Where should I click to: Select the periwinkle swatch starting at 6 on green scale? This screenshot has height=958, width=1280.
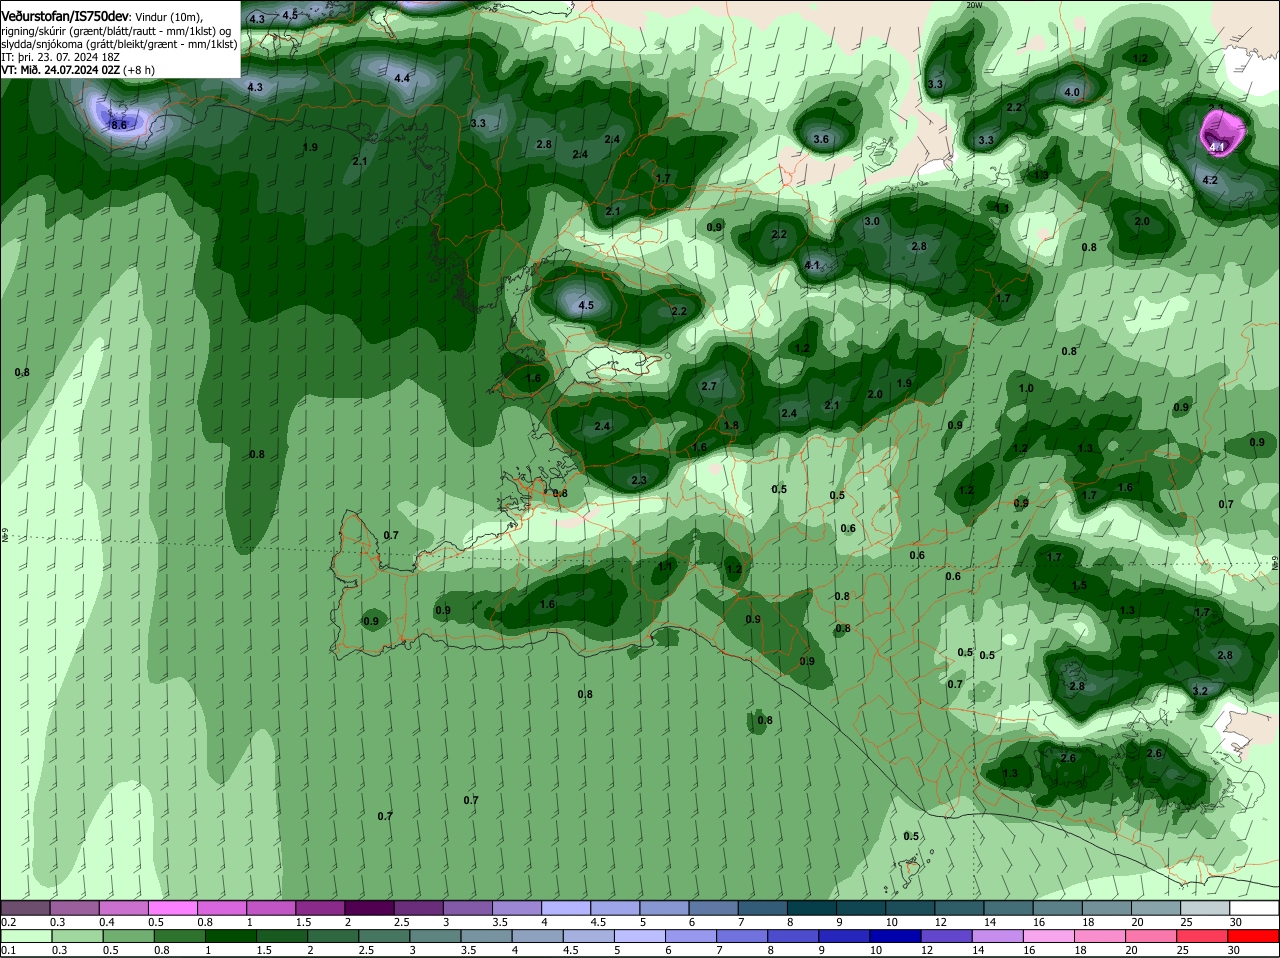693,936
